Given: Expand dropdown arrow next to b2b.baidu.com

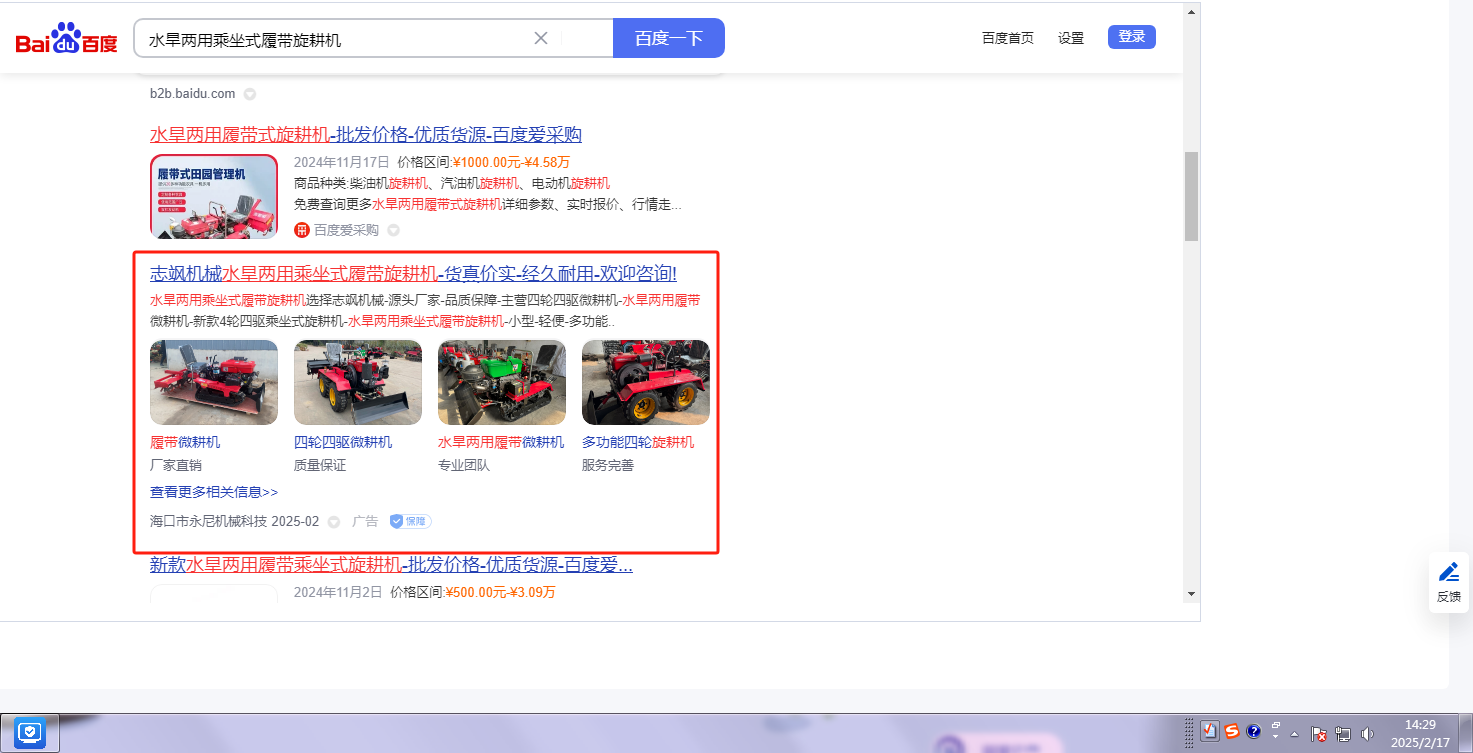Looking at the screenshot, I should [x=250, y=94].
